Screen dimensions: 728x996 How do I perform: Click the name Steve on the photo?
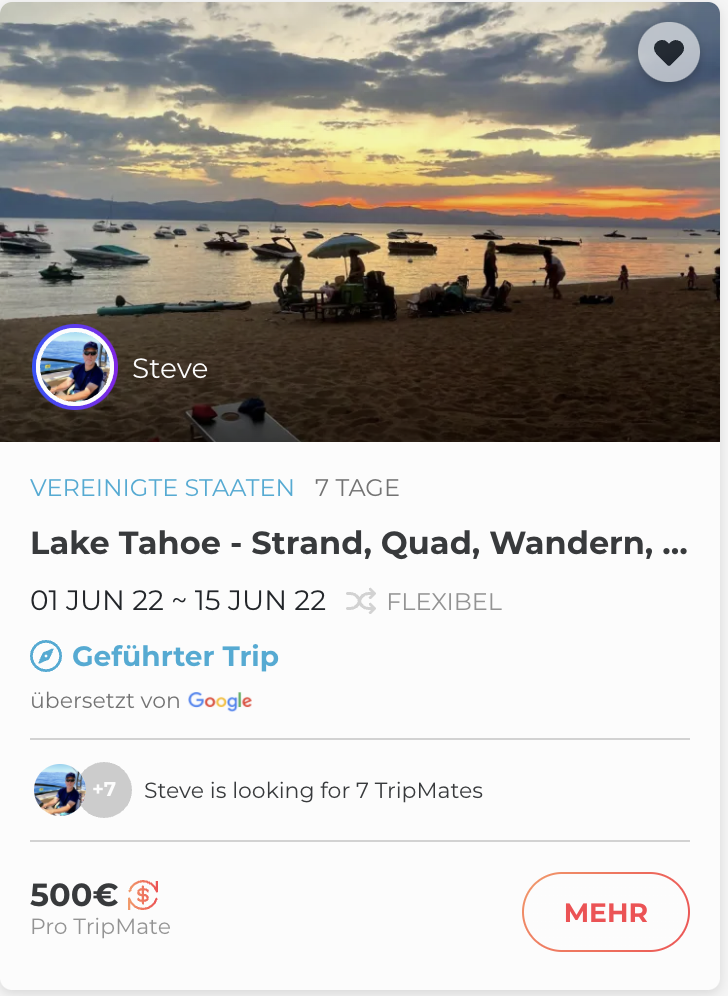[x=170, y=368]
